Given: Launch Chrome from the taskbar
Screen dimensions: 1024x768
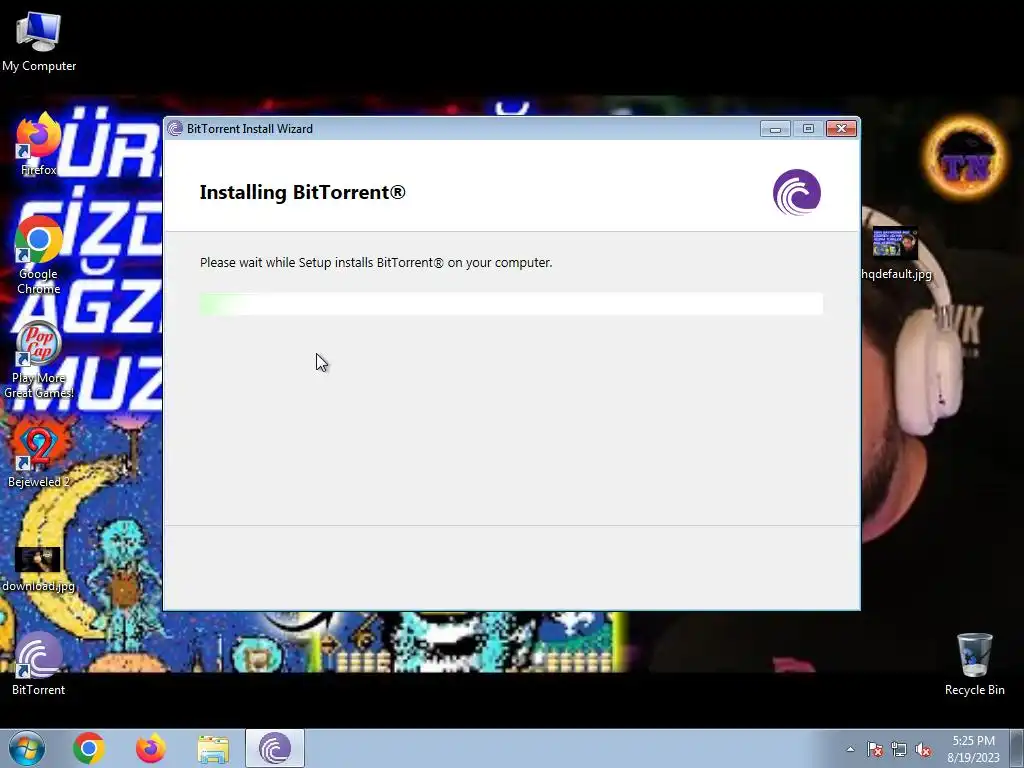Looking at the screenshot, I should point(89,748).
